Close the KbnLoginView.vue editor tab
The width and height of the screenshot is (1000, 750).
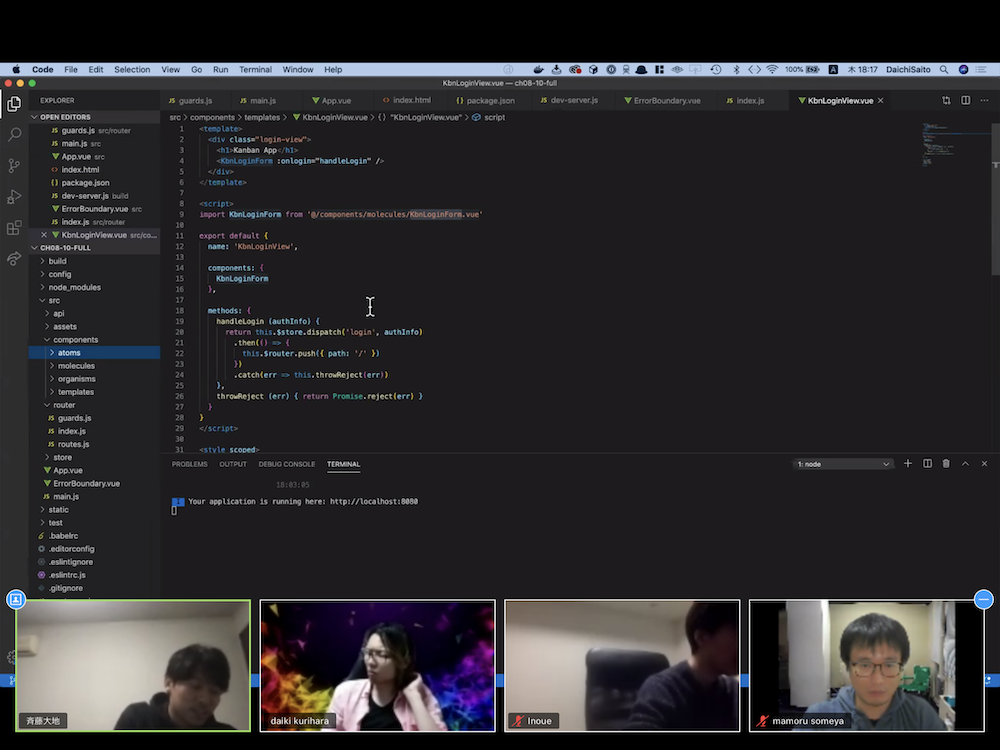click(x=881, y=101)
